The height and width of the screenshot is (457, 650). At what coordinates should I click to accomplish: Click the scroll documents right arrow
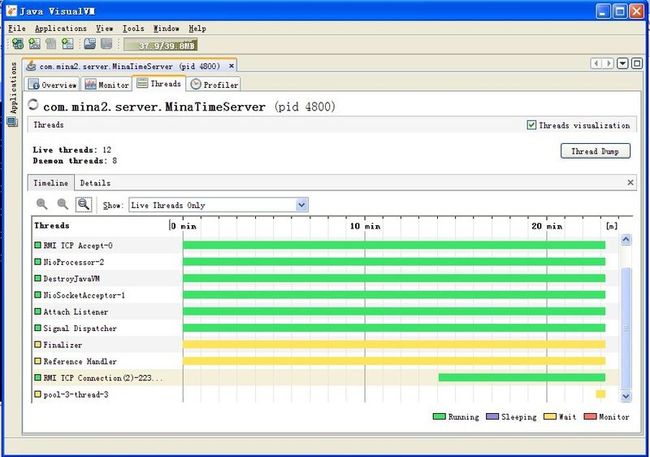pos(608,63)
